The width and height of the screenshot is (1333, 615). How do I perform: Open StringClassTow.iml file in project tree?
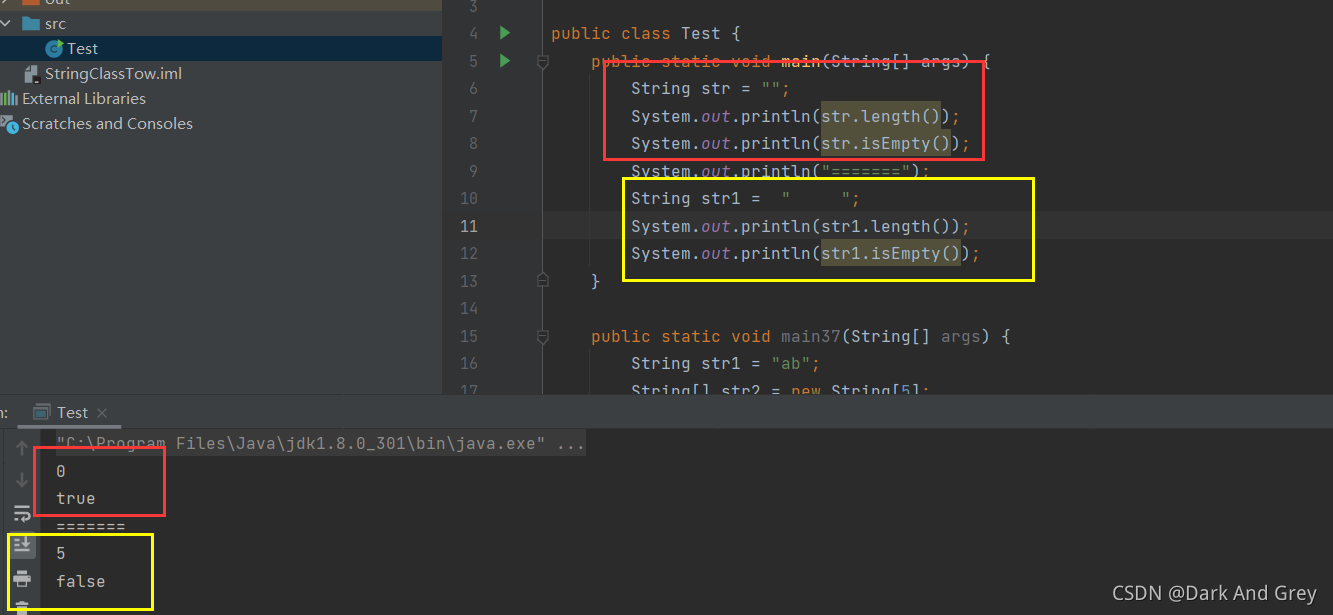pyautogui.click(x=113, y=73)
